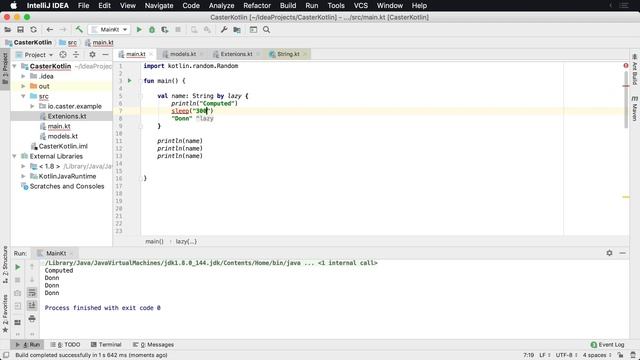Click the red error indicator atop the editor scrollbar

pos(626,66)
